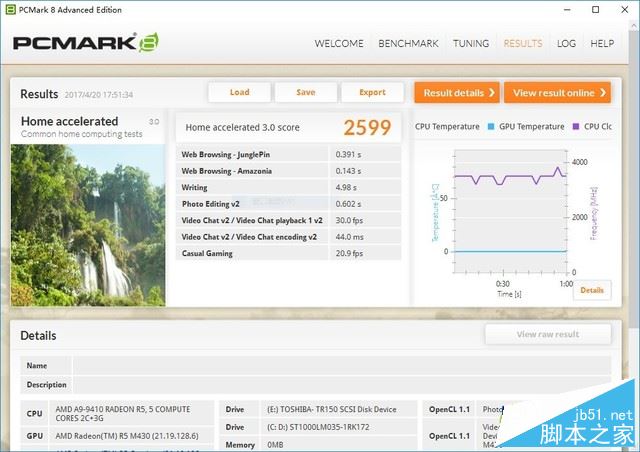Click the chart Details button
The width and height of the screenshot is (640, 452).
pos(592,290)
